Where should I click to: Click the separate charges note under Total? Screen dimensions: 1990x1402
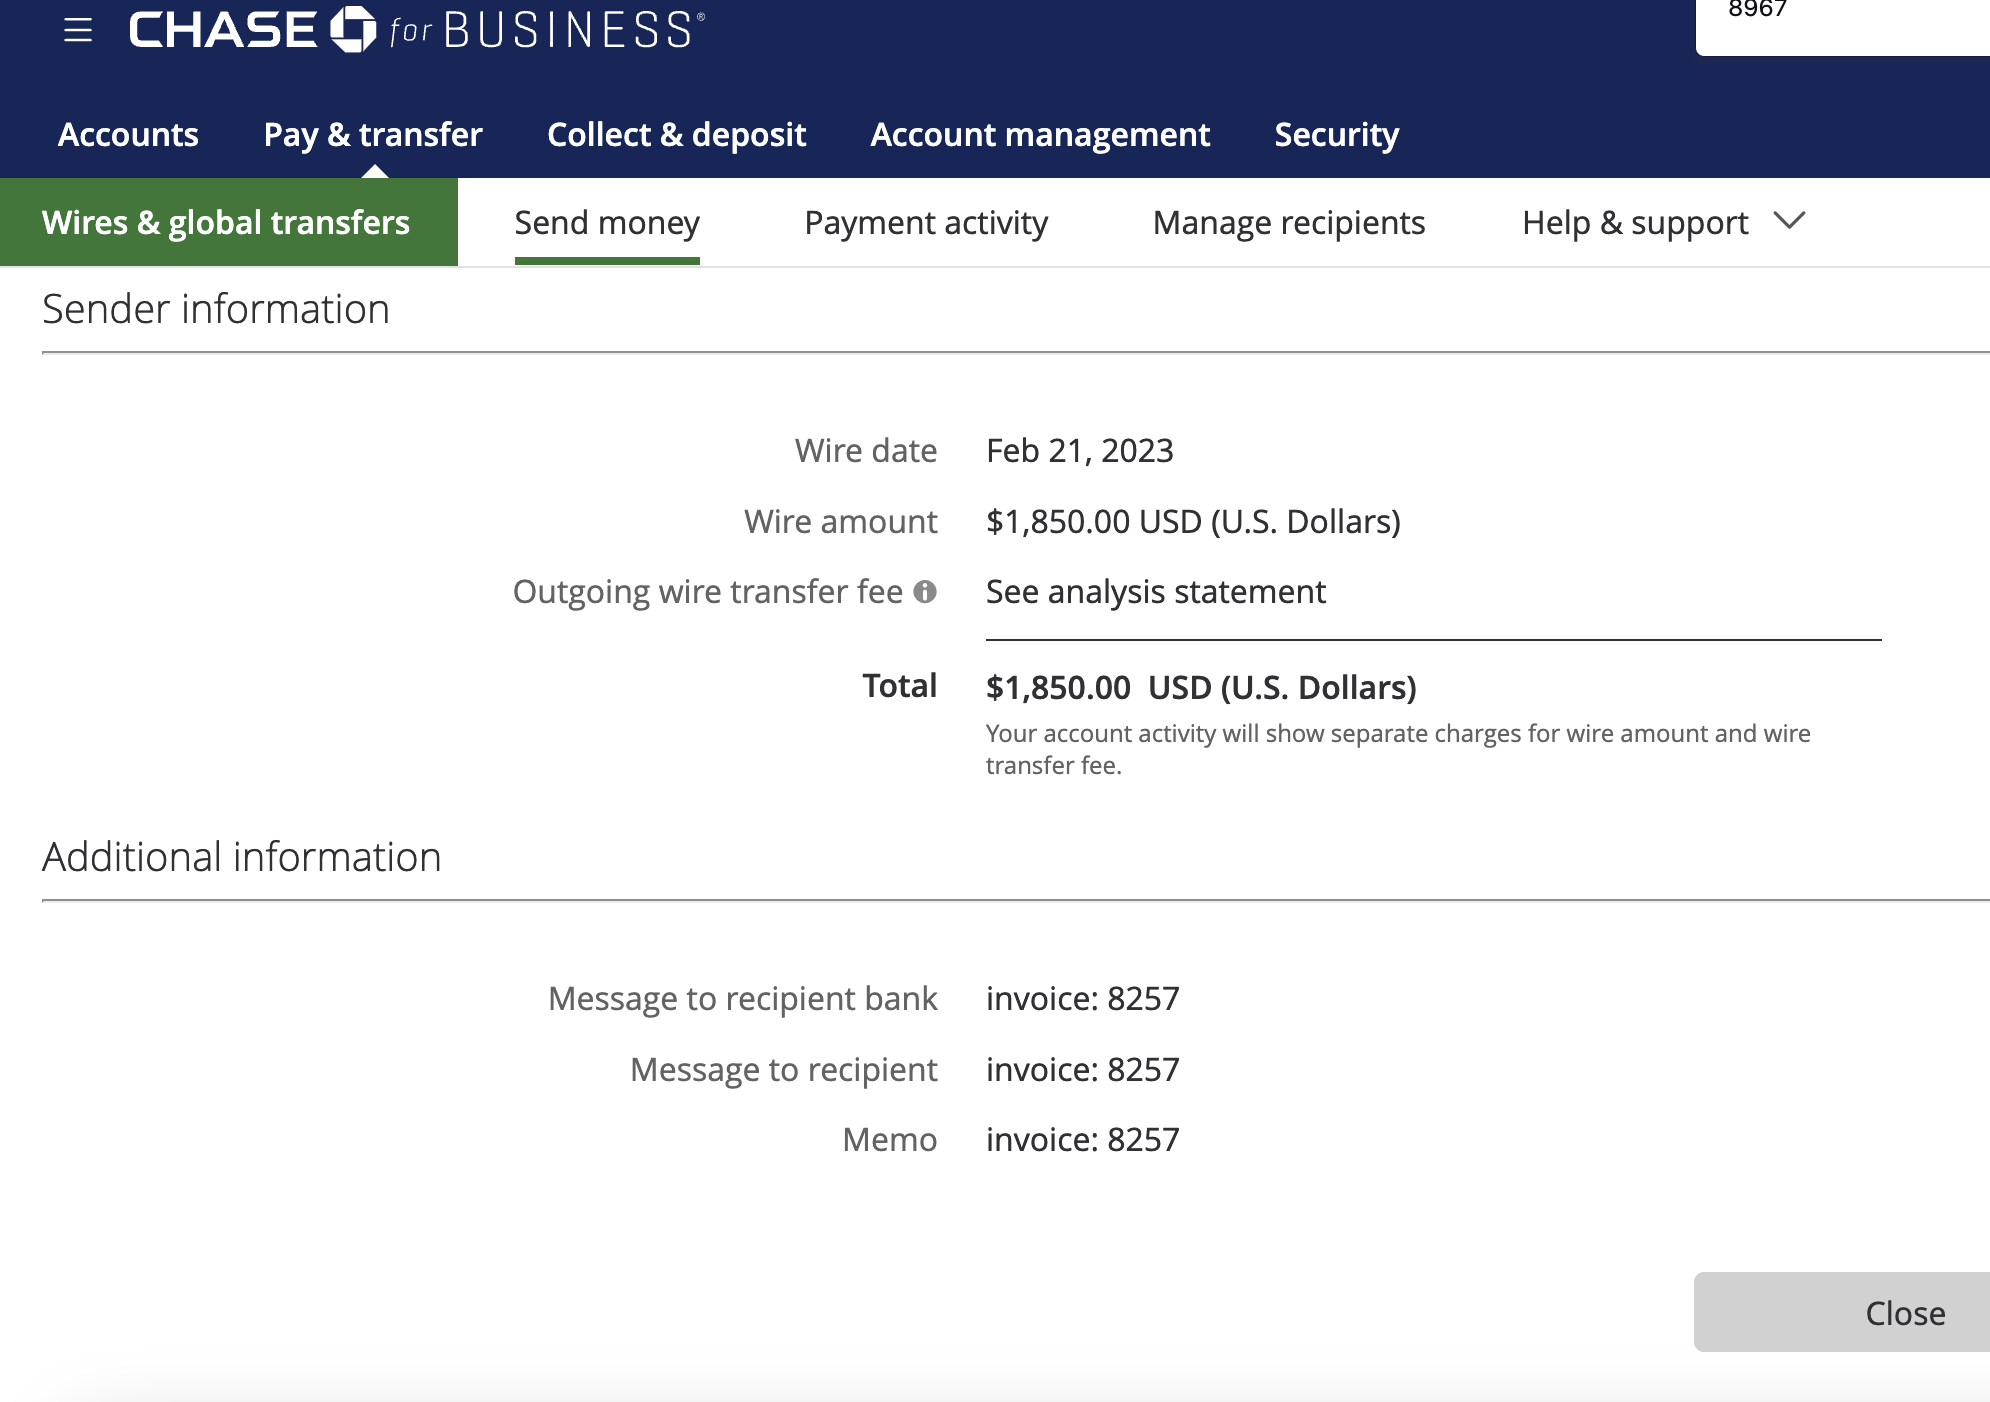click(1398, 749)
